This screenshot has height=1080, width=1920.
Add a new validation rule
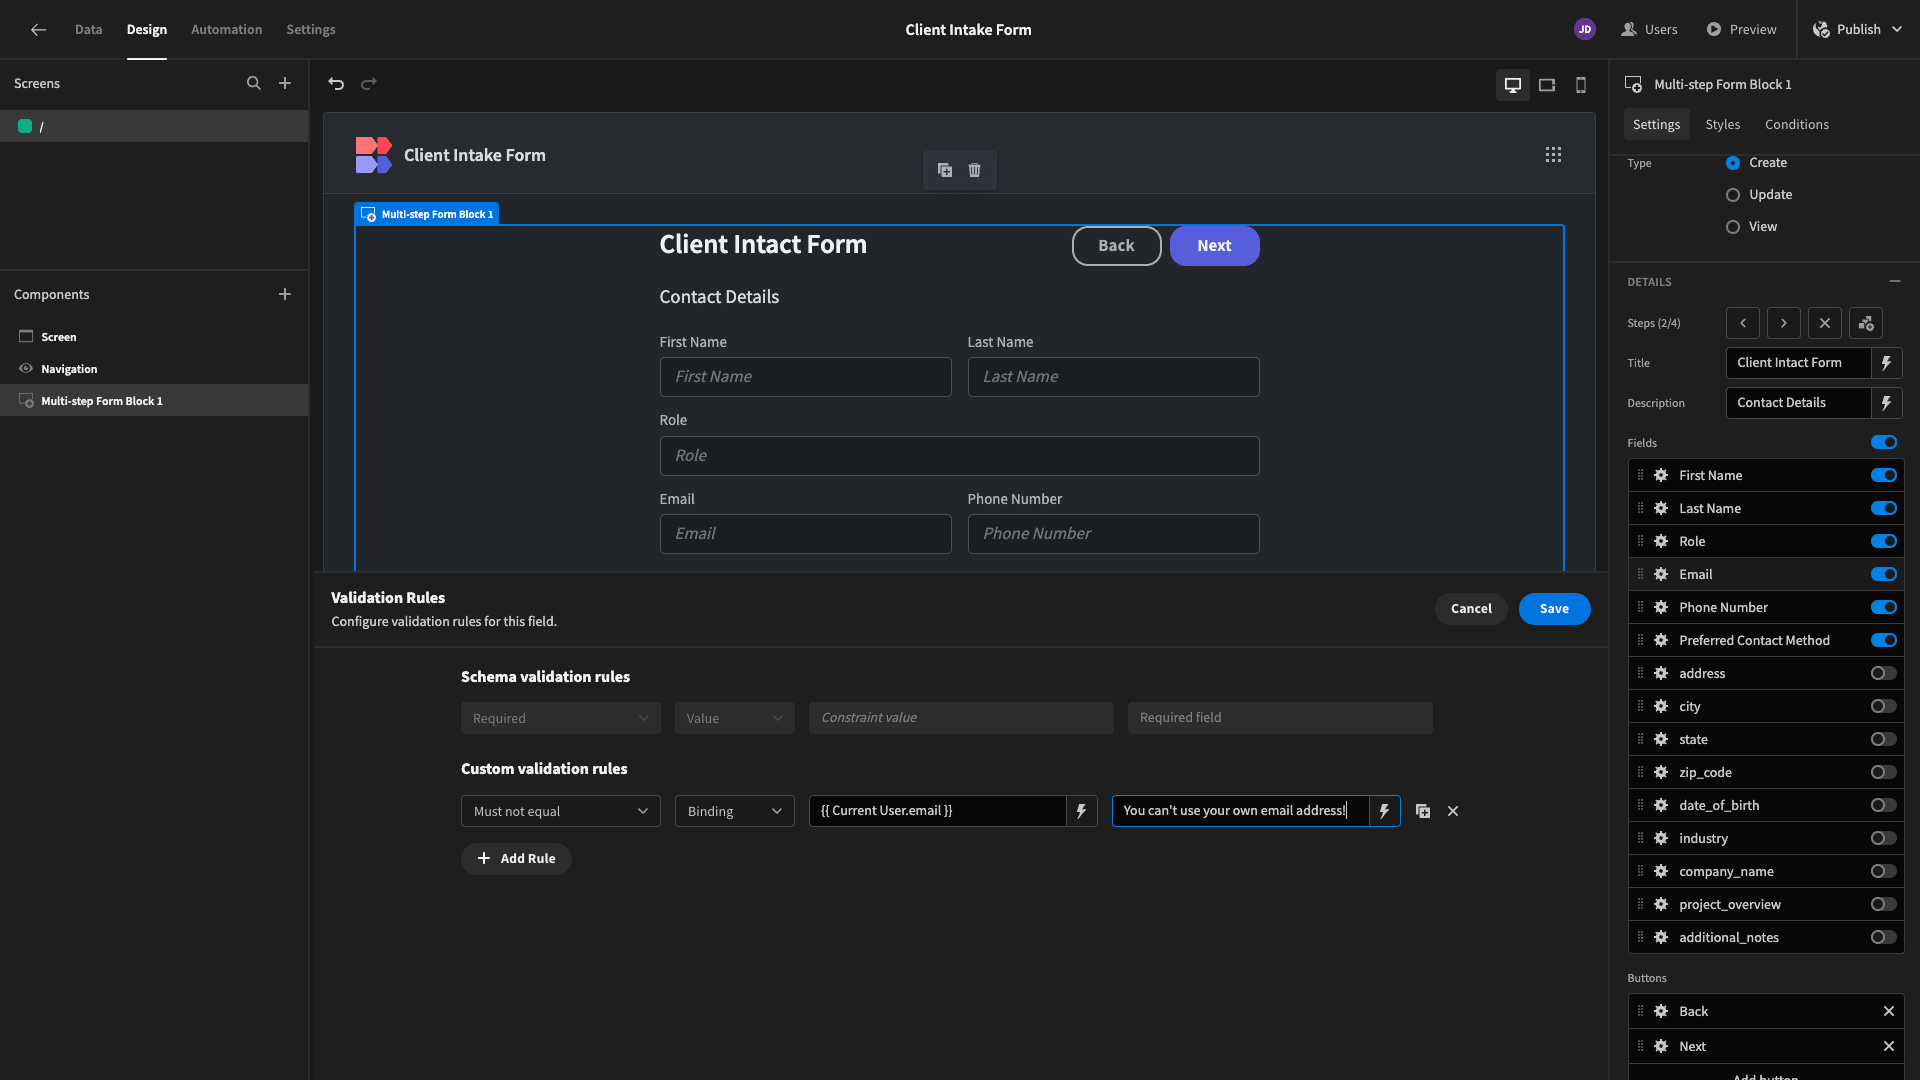point(516,859)
